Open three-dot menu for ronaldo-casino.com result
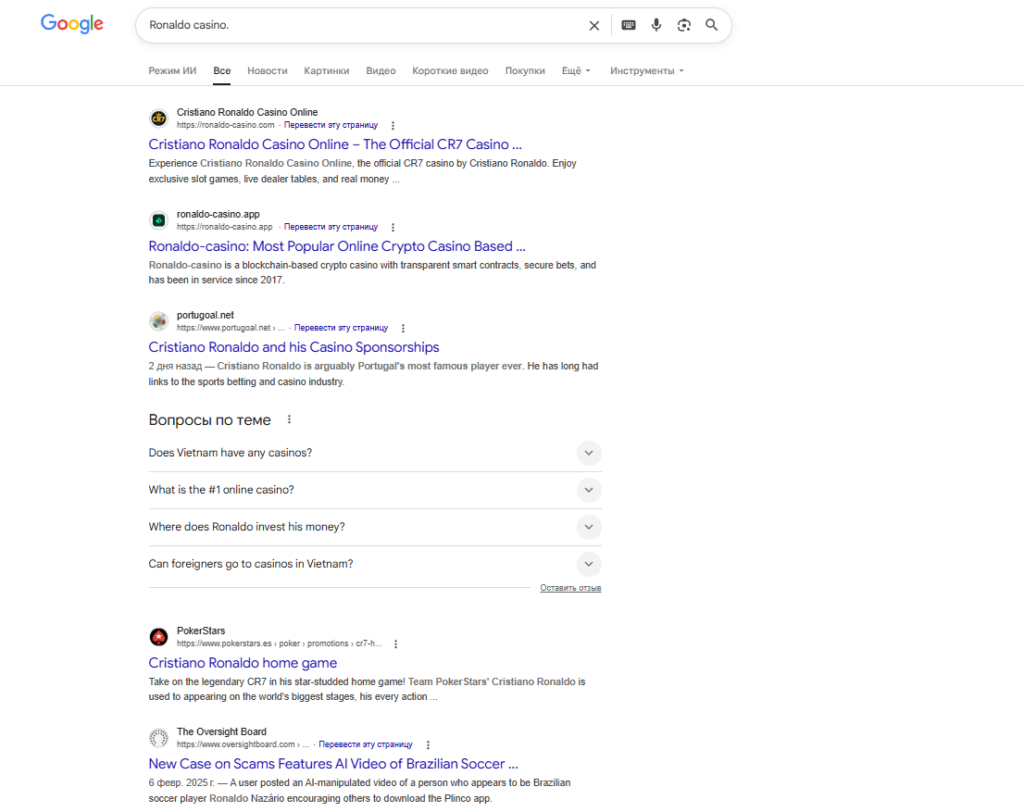Image resolution: width=1024 pixels, height=812 pixels. click(x=392, y=125)
